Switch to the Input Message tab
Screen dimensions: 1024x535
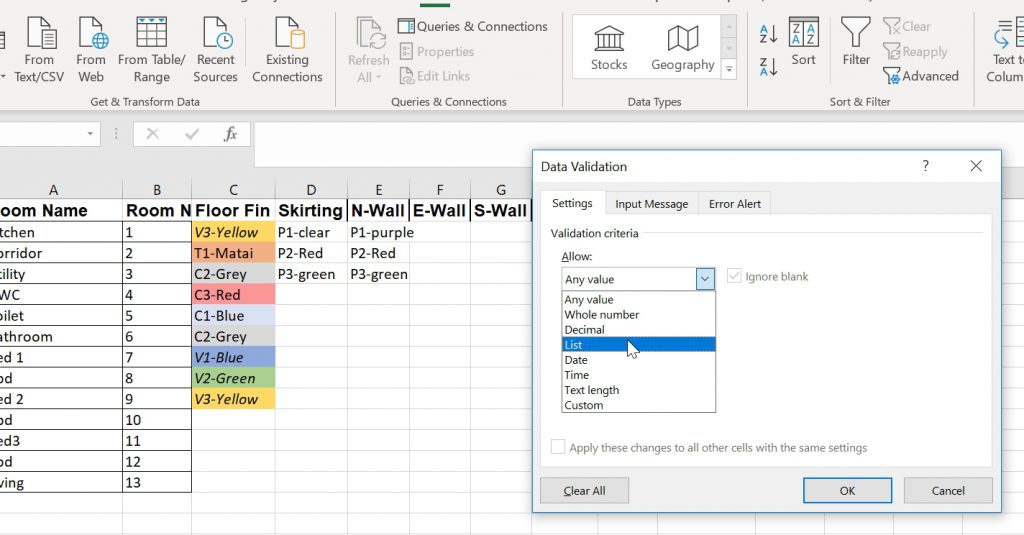pos(651,204)
